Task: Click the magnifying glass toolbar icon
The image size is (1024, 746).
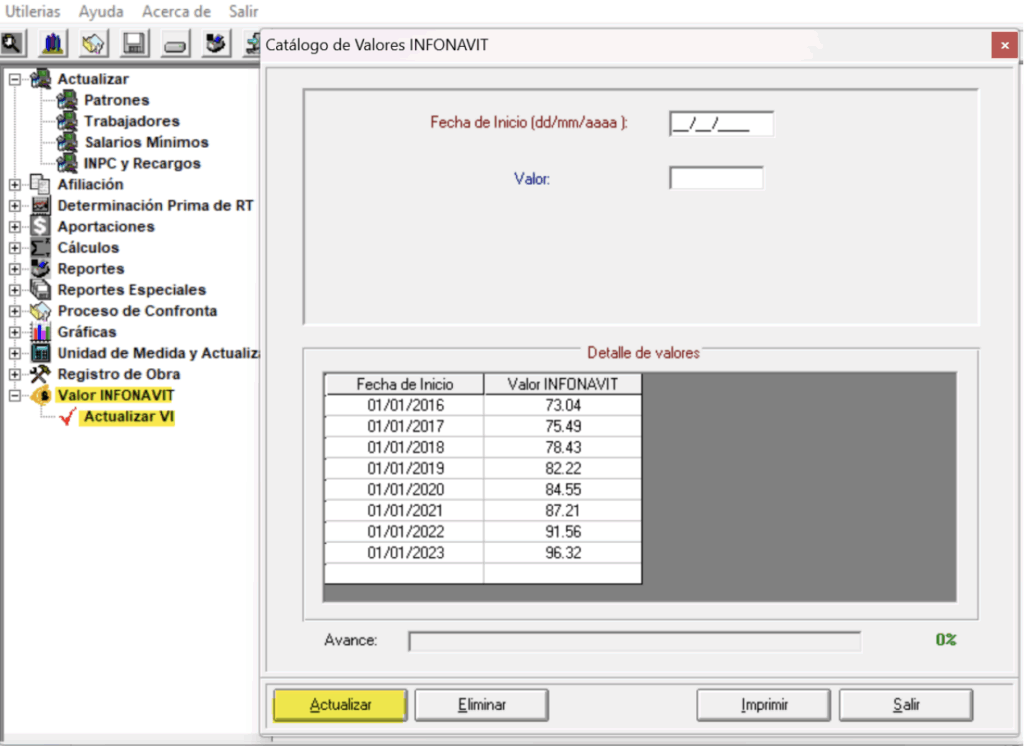Action: click(12, 44)
